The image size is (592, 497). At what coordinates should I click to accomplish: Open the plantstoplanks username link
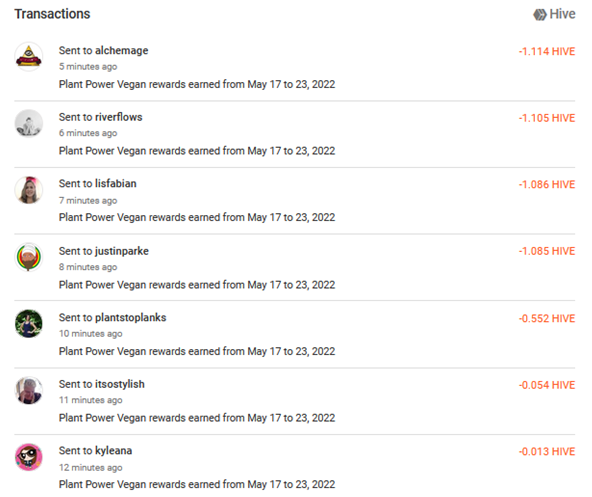131,318
